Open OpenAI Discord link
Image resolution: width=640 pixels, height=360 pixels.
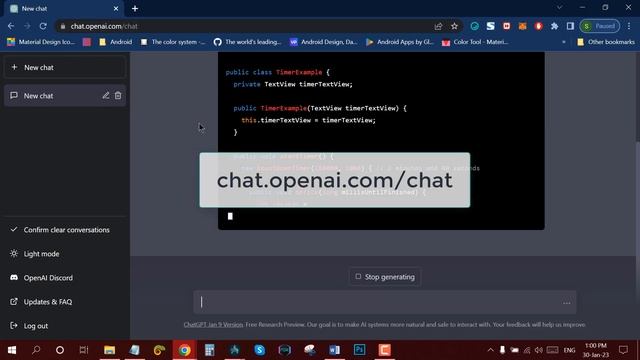click(x=64, y=278)
